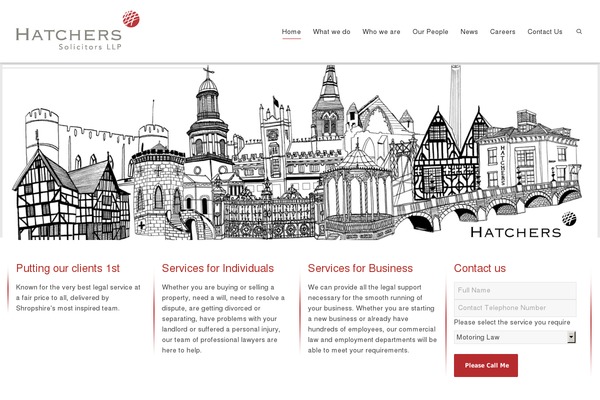600x400 pixels.
Task: Open the Home menu item
Action: tap(291, 32)
